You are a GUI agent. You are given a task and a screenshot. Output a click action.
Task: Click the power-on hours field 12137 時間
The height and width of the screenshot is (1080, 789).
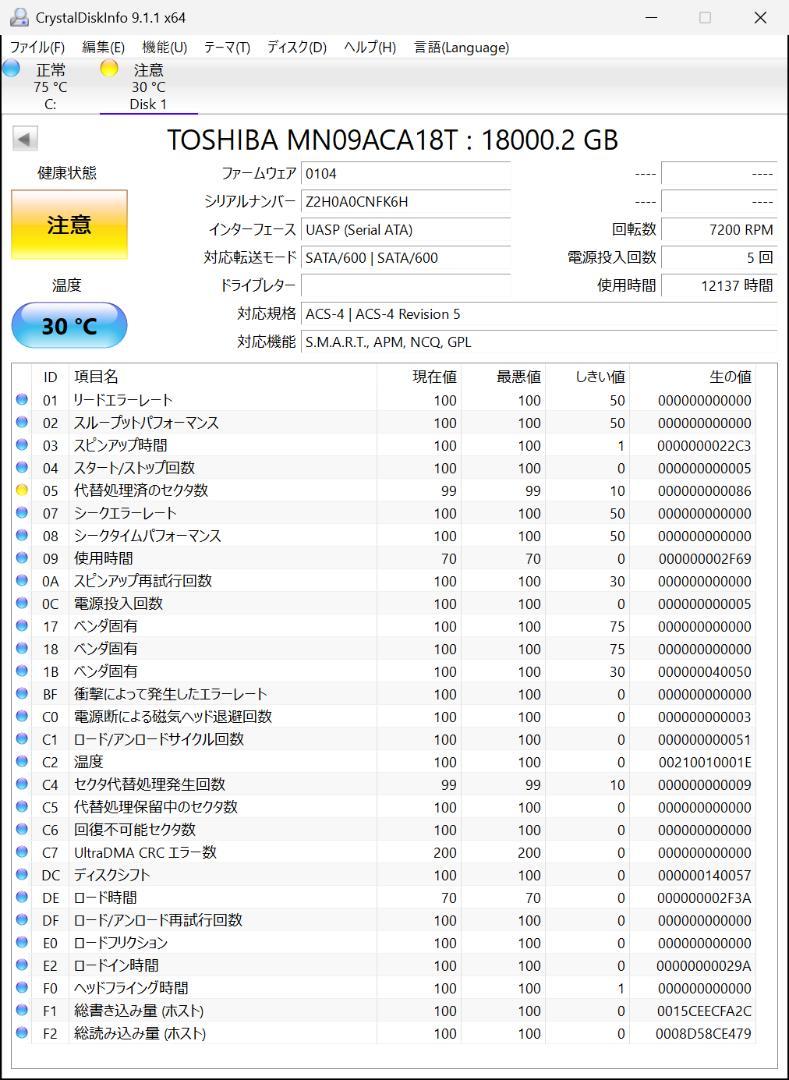click(x=719, y=285)
